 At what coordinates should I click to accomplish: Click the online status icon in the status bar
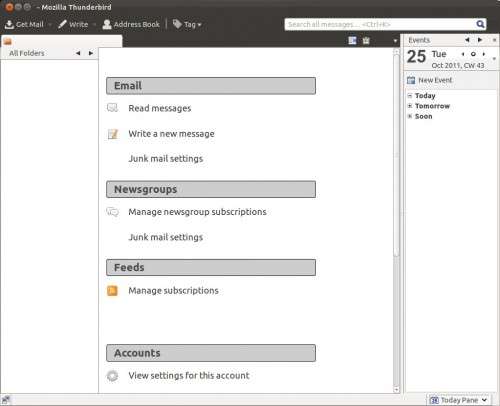6,399
